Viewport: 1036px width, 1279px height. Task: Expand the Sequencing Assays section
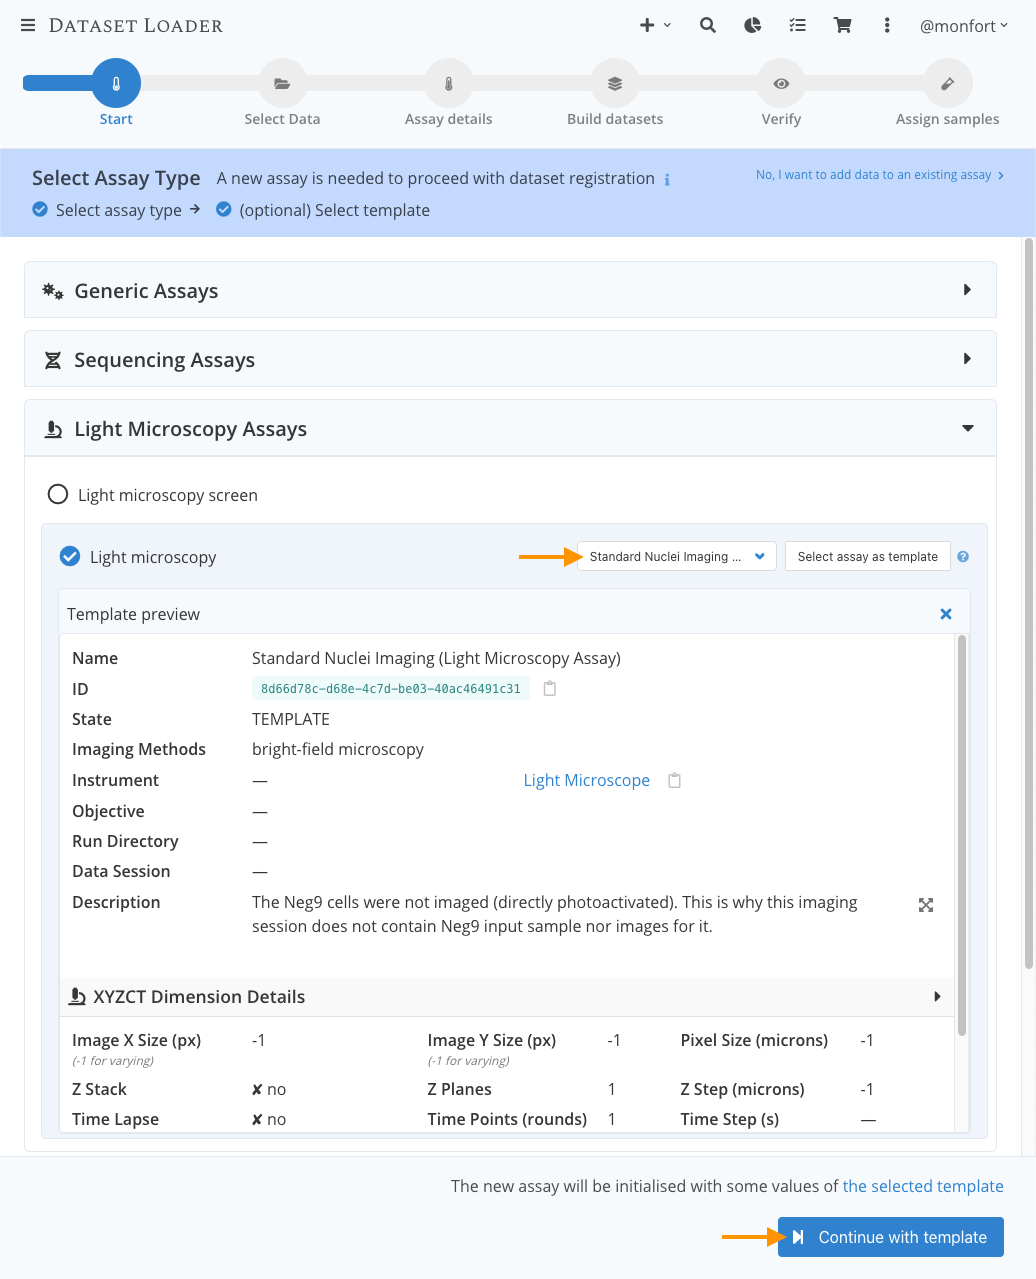510,359
